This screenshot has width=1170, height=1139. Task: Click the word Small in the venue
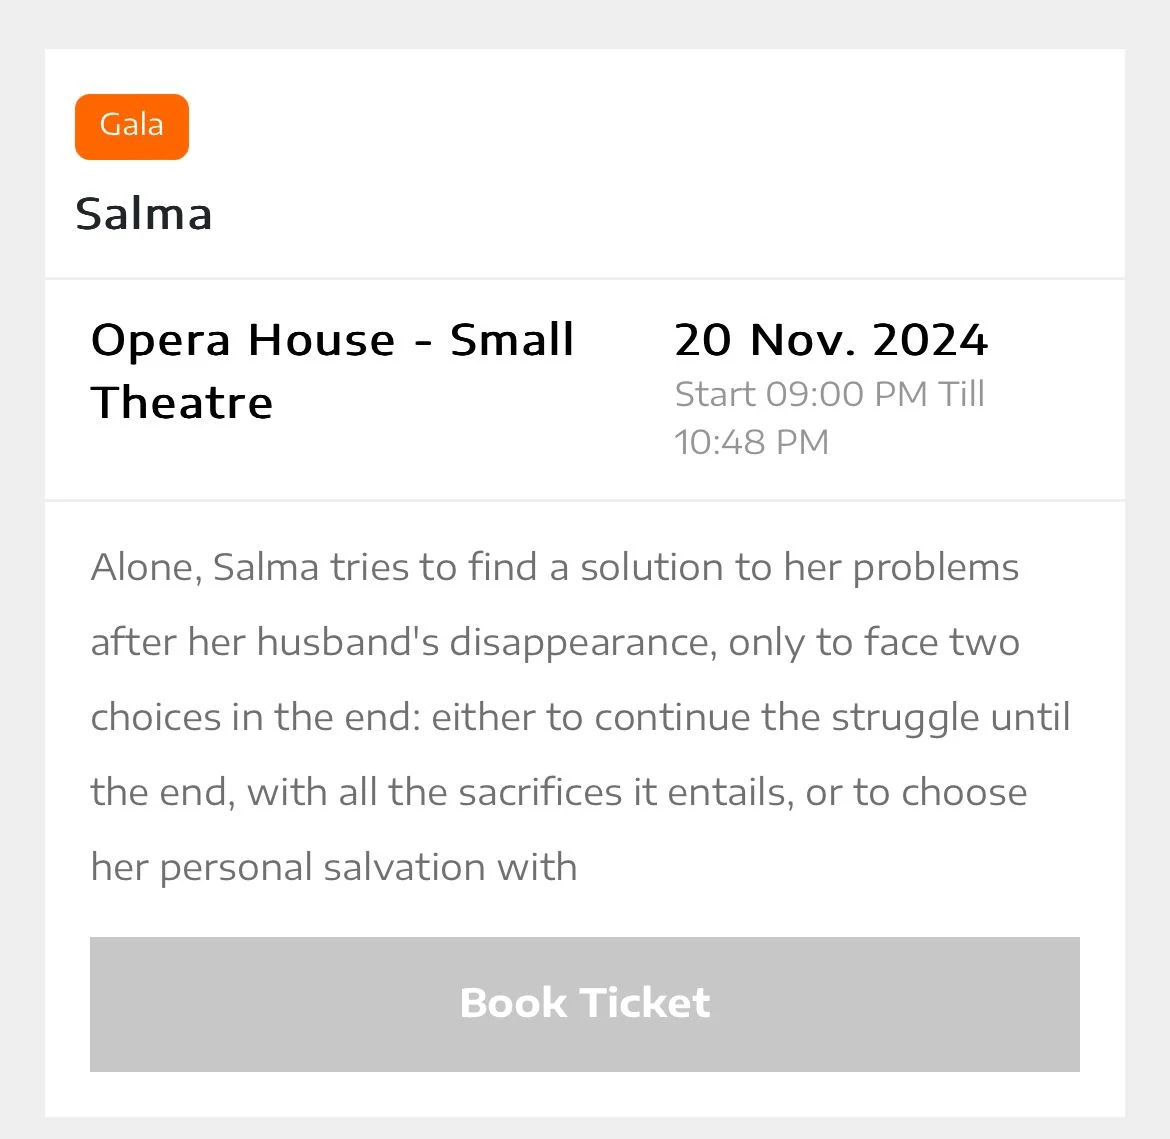click(512, 340)
